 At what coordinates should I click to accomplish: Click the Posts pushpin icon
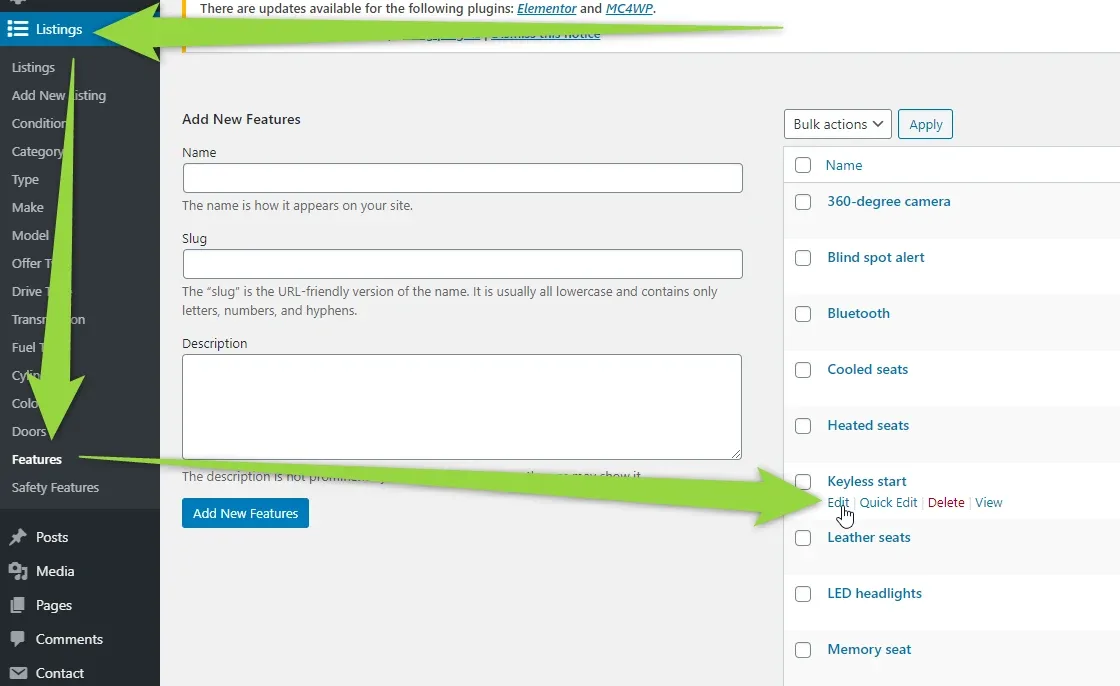[x=18, y=537]
